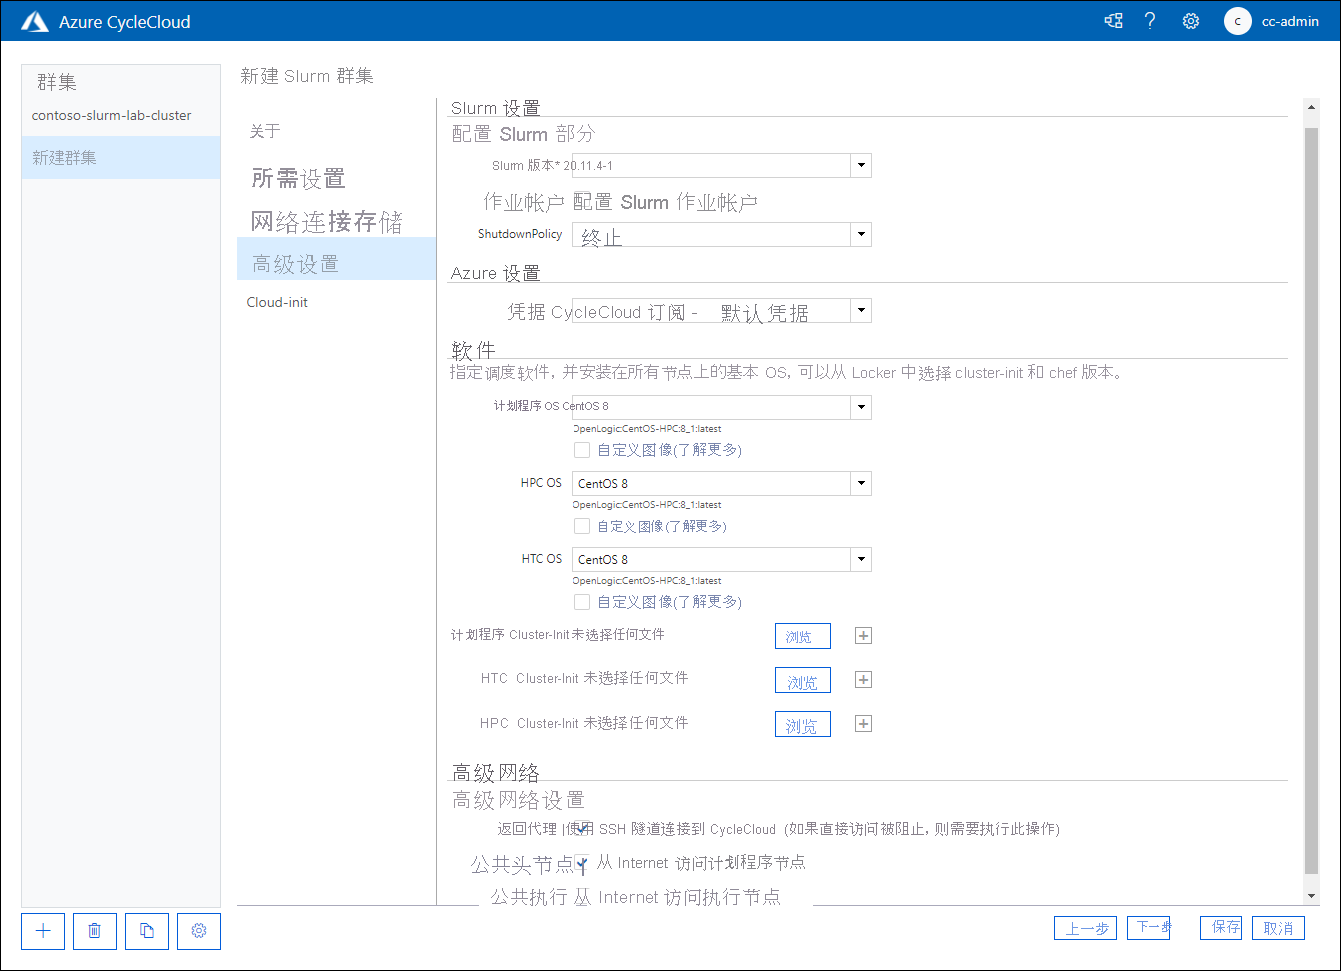The width and height of the screenshot is (1341, 971).
Task: Delete cluster using trash icon
Action: point(95,931)
